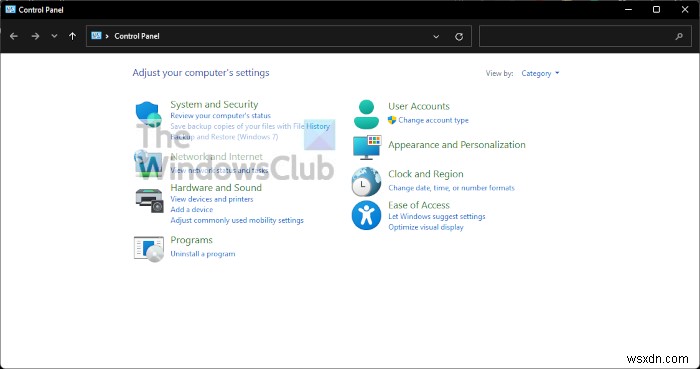Click Optimize visual display
Image resolution: width=700 pixels, height=369 pixels.
coord(426,227)
